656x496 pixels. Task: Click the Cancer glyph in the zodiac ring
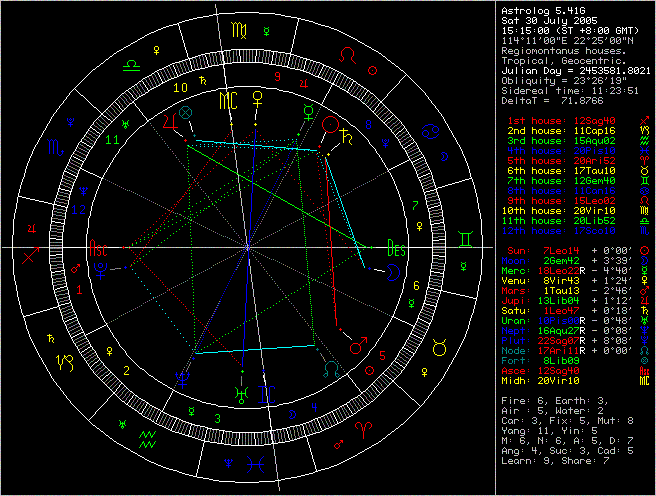point(430,131)
